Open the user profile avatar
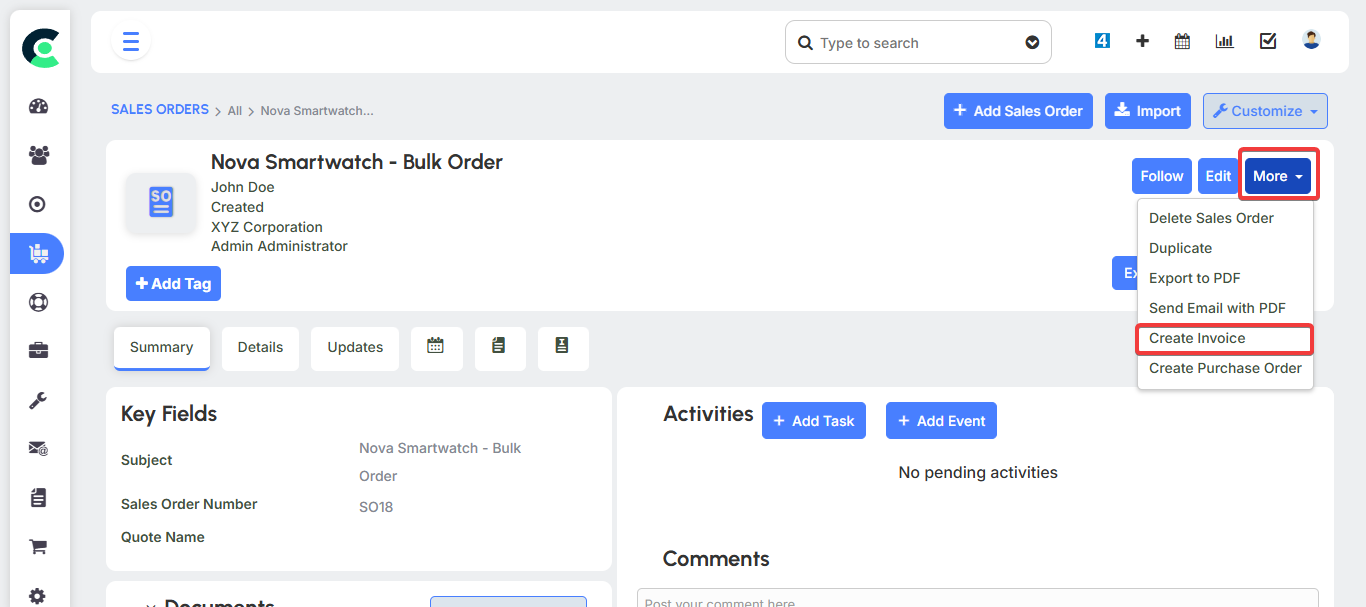The width and height of the screenshot is (1366, 607). (x=1310, y=40)
